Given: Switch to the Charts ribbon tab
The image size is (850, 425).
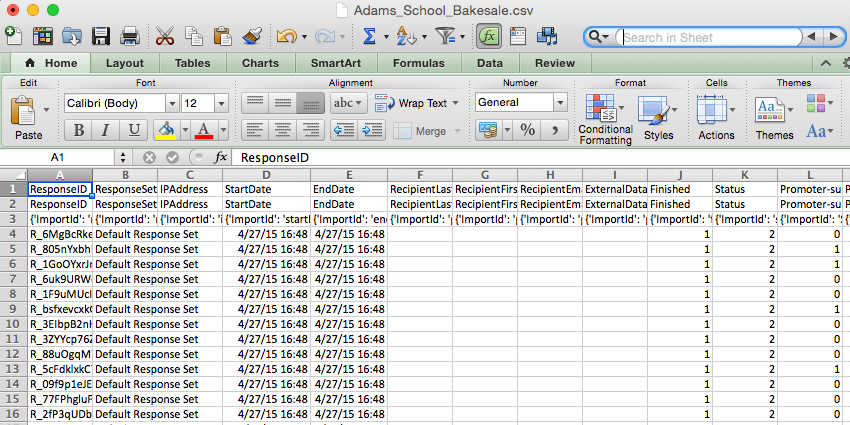Looking at the screenshot, I should [260, 63].
